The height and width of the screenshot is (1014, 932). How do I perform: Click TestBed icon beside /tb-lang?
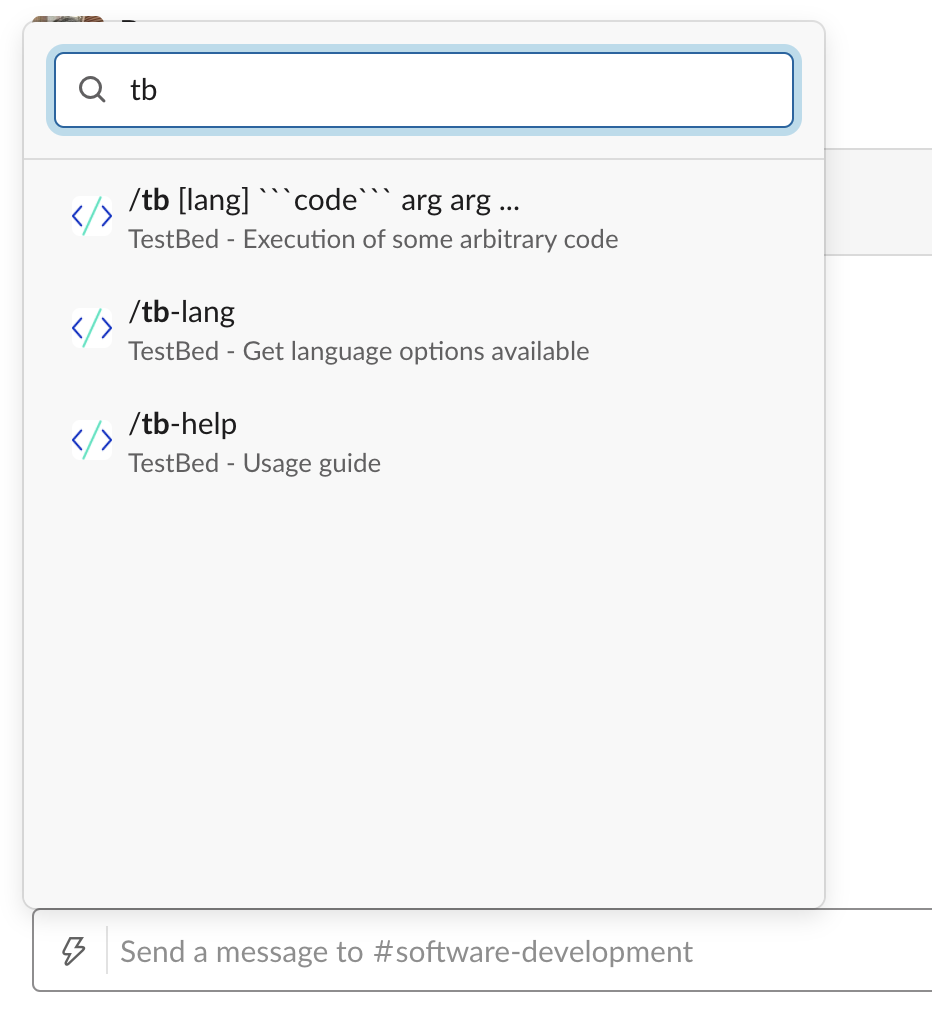[x=92, y=328]
